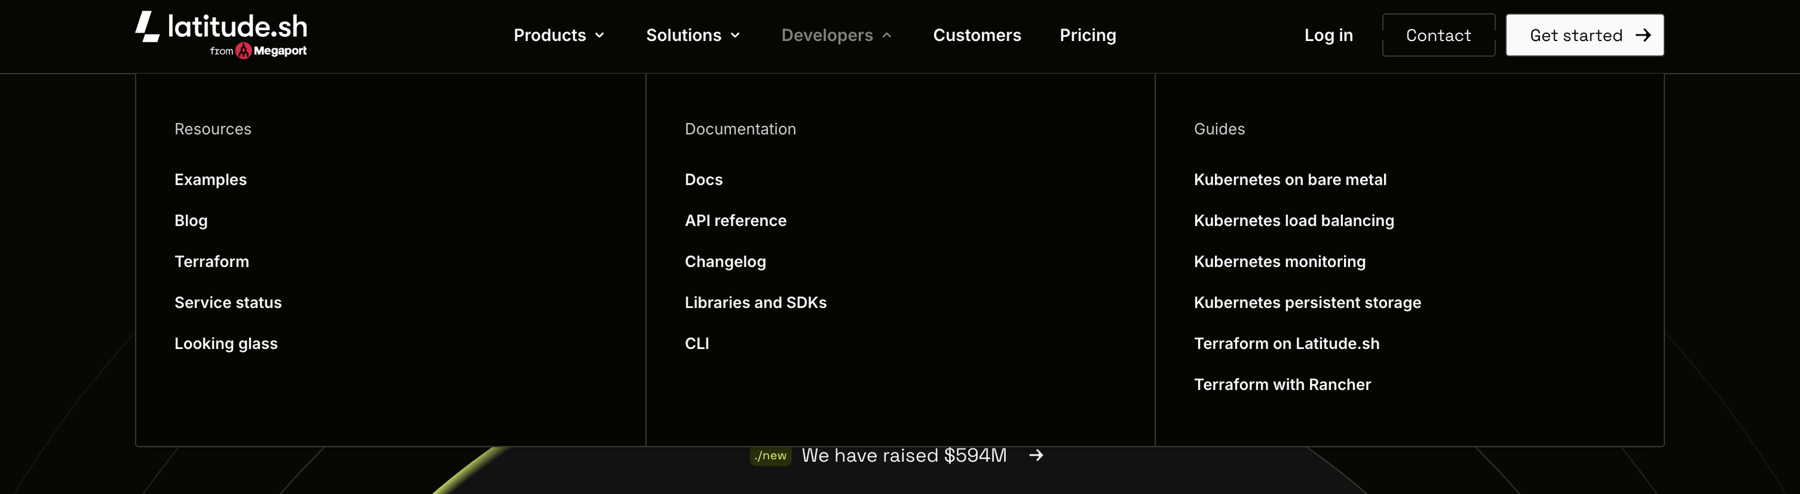Open the Terraform resource link
The height and width of the screenshot is (494, 1800).
(x=212, y=262)
